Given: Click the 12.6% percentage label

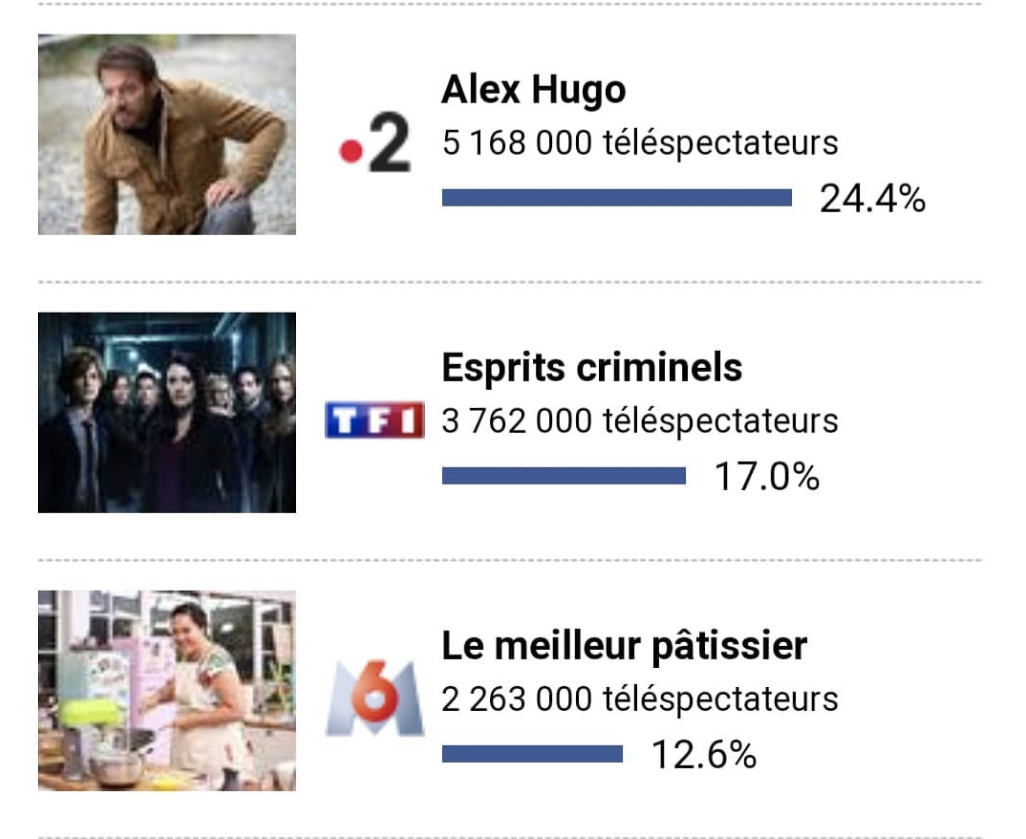Looking at the screenshot, I should tap(703, 754).
